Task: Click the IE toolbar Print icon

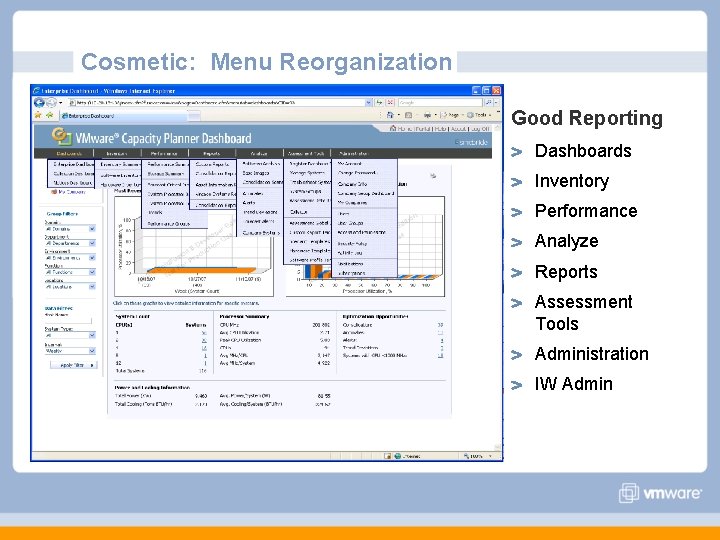Action: pyautogui.click(x=427, y=115)
